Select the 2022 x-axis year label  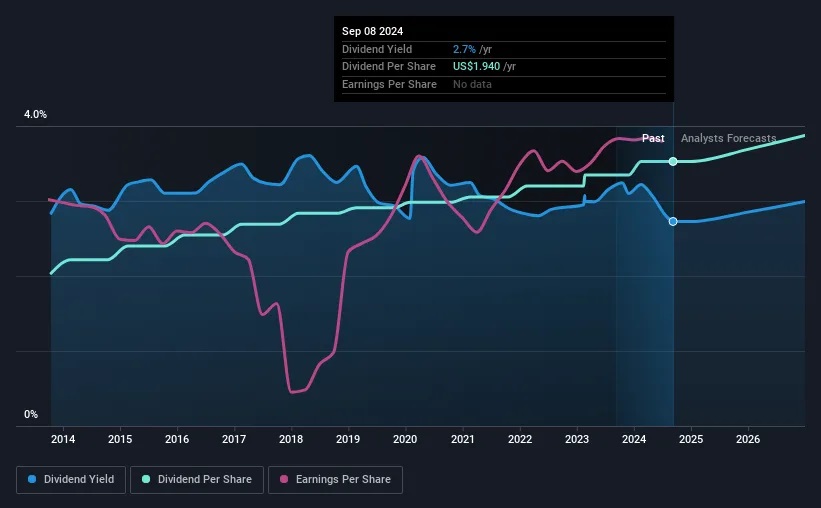520,439
